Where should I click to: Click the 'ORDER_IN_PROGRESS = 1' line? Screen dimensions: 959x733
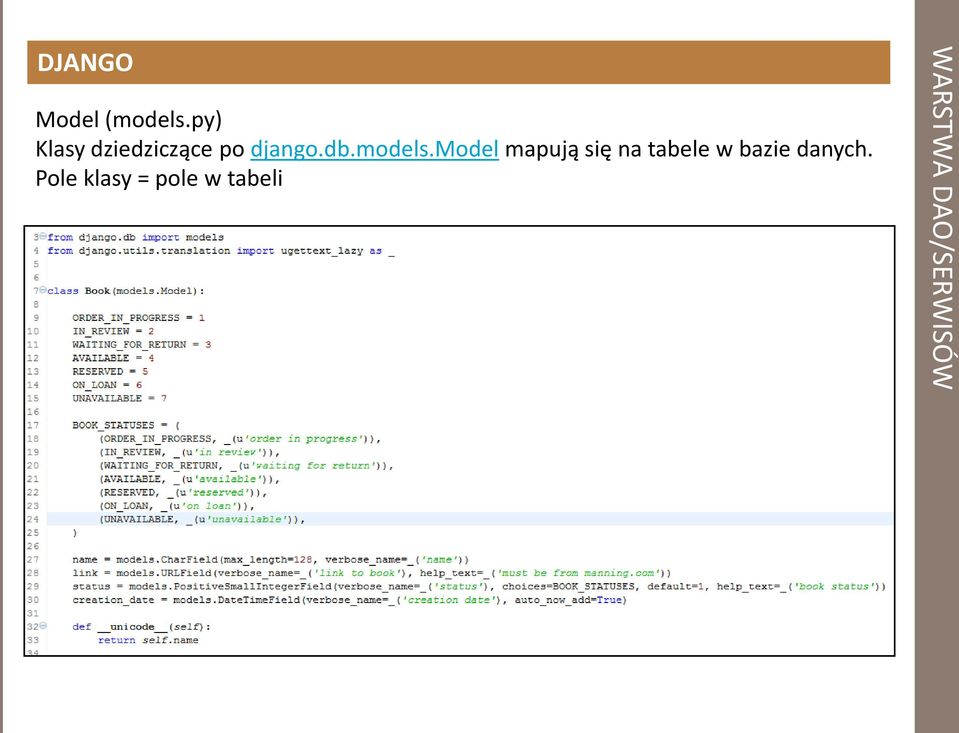138,318
